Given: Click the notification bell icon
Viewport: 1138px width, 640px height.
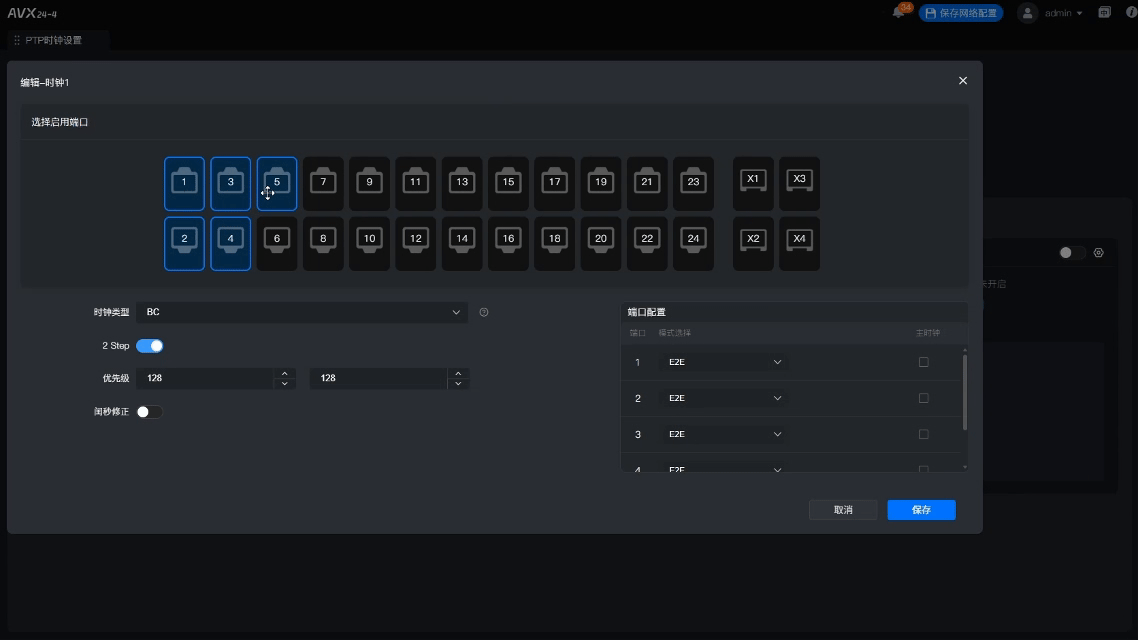Looking at the screenshot, I should tap(898, 13).
